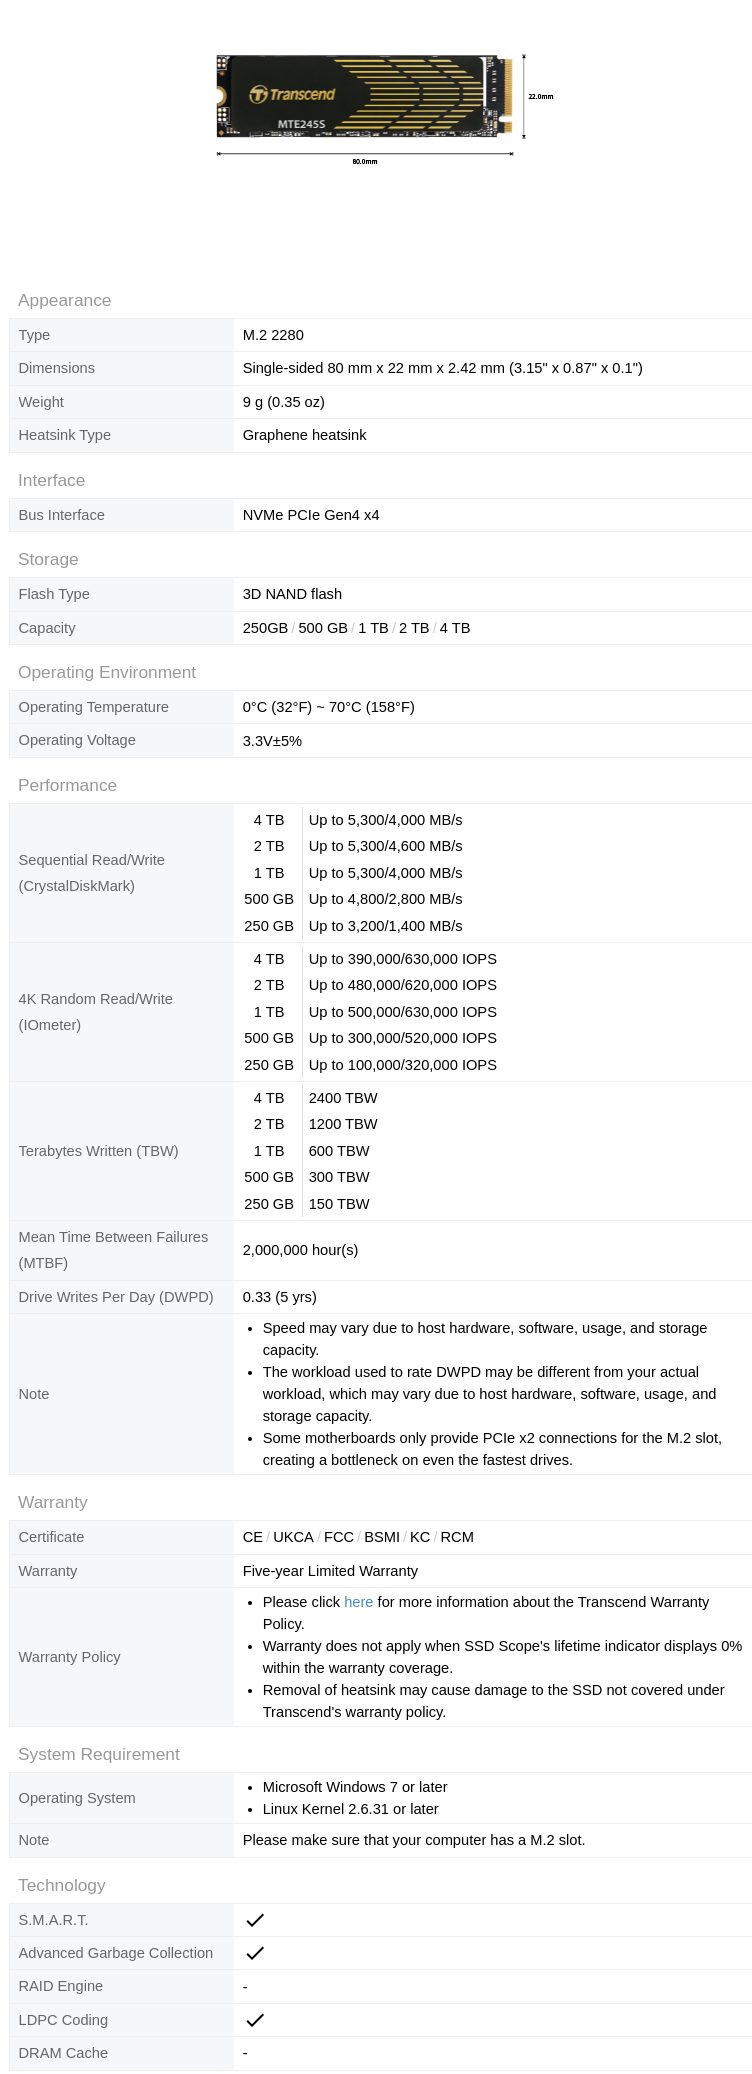Click the '500 GB' capacity in Capacity row
The image size is (752, 2074).
[x=323, y=628]
